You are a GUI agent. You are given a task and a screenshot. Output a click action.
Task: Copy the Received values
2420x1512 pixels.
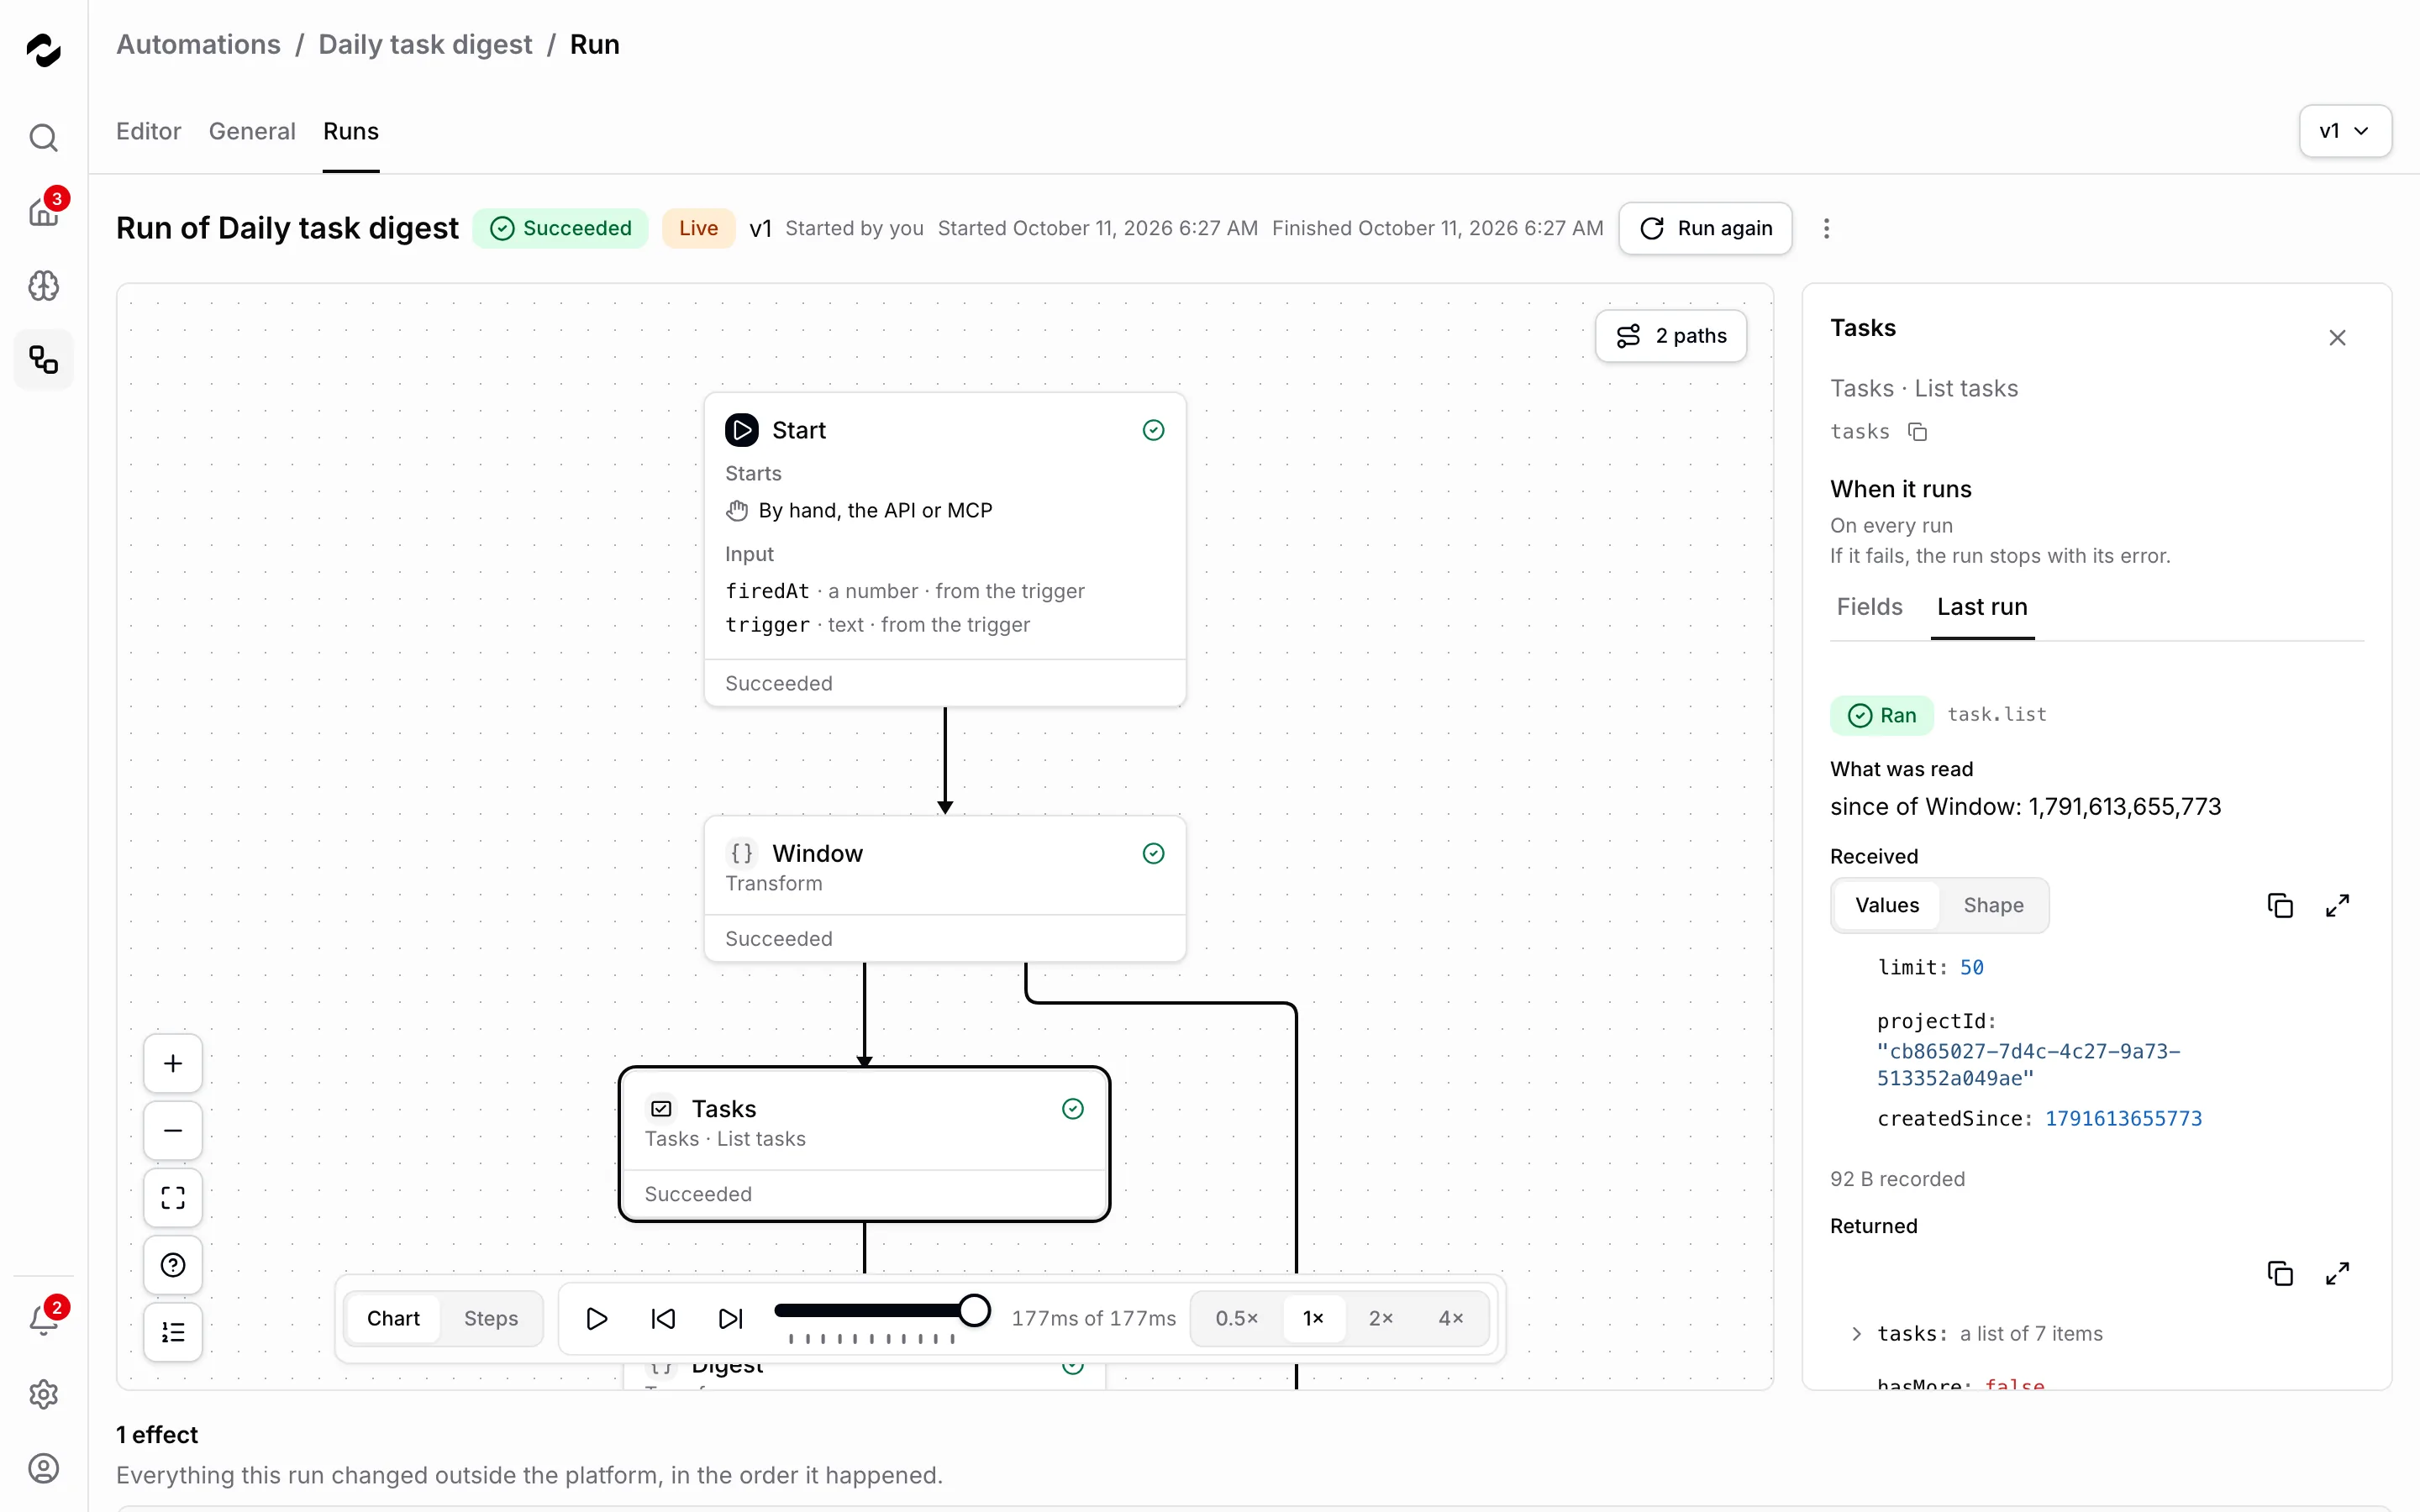2280,906
